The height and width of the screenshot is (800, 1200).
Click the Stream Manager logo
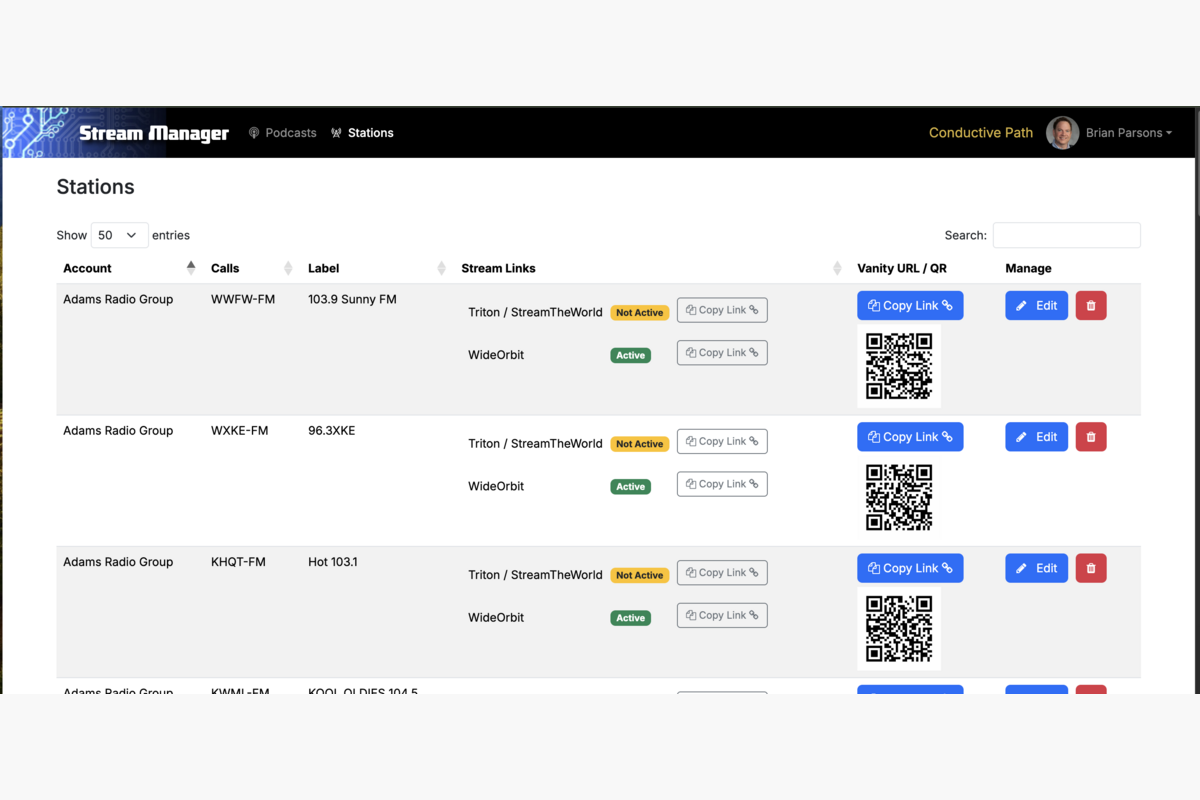tap(153, 133)
